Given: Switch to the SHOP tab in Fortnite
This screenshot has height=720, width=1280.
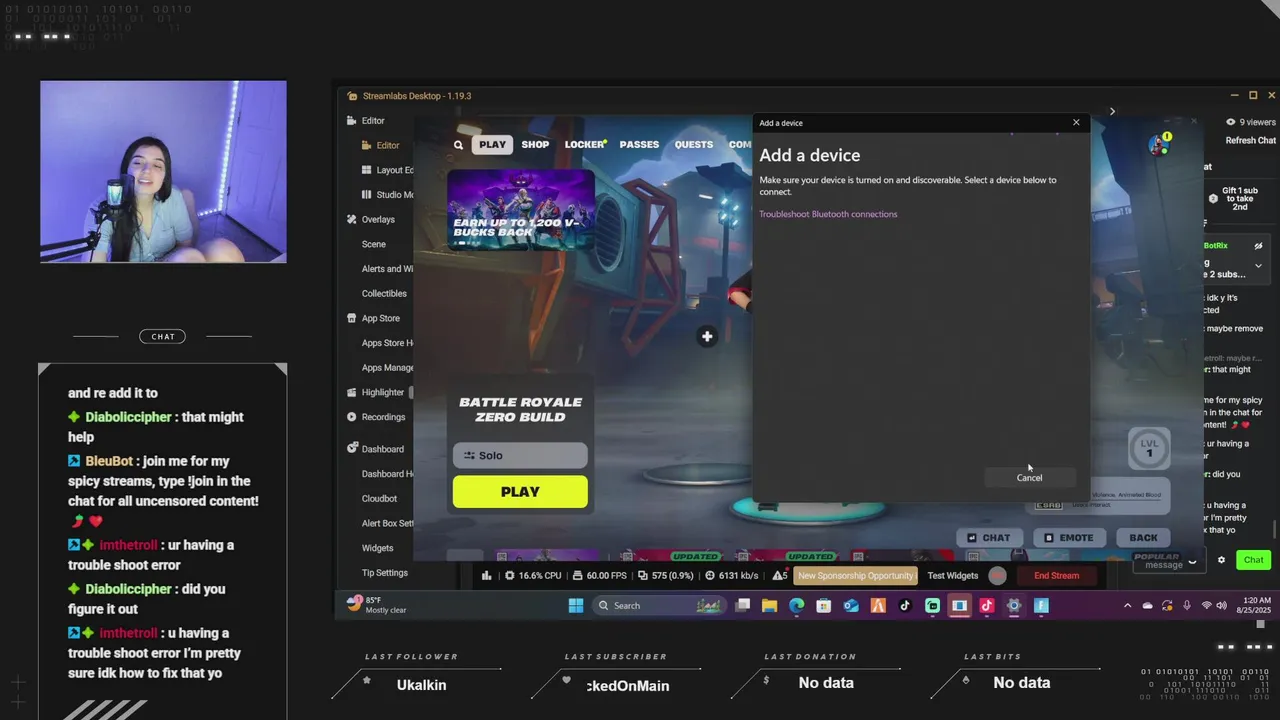Looking at the screenshot, I should click(535, 145).
